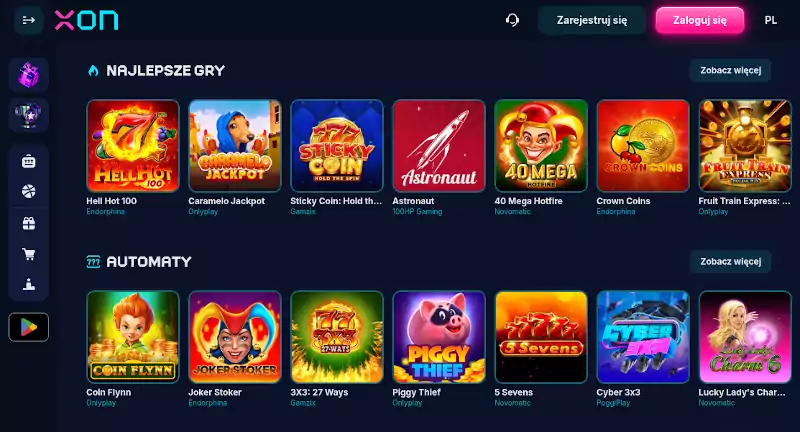This screenshot has height=432, width=800.
Task: See more games in Najlepsze Gry
Action: tap(731, 70)
